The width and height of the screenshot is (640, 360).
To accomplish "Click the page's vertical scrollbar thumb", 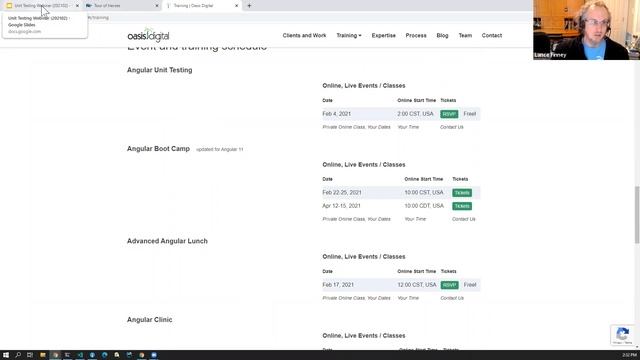I will tap(637, 215).
